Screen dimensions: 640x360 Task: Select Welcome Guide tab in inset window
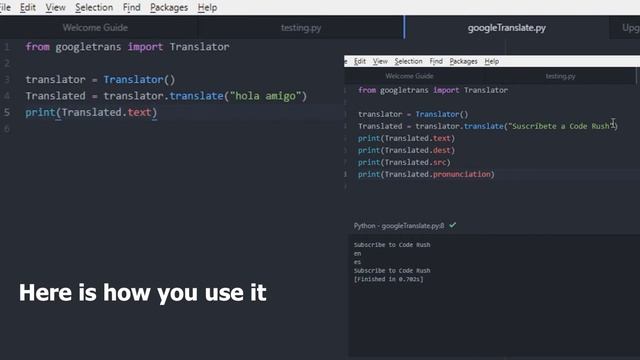point(409,76)
